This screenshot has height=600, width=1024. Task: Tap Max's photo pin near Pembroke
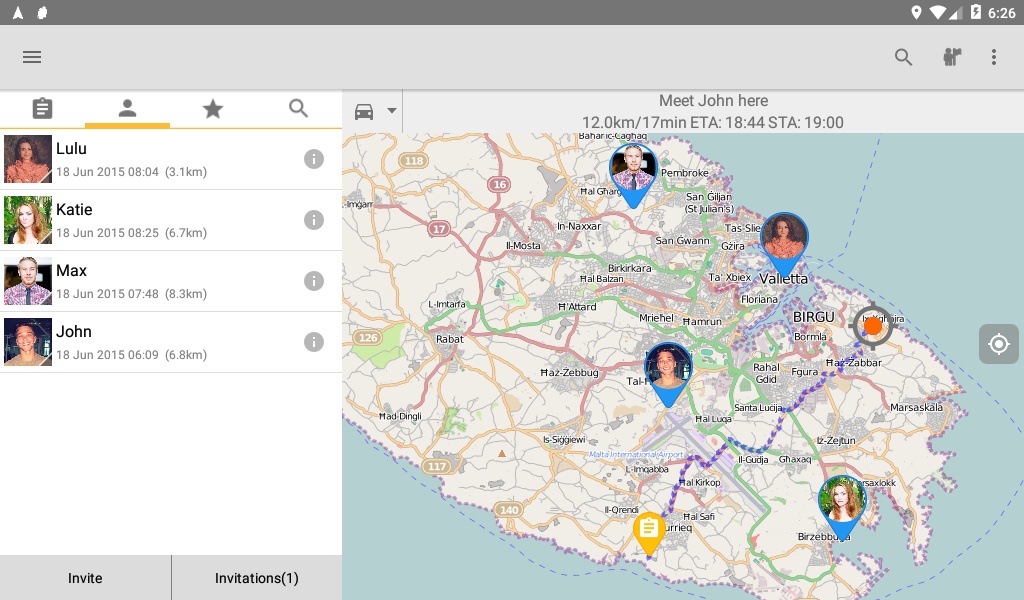[633, 174]
